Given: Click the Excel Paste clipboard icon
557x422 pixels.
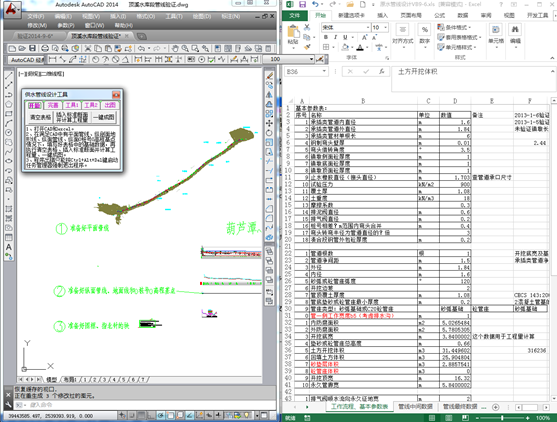Looking at the screenshot, I should (293, 32).
